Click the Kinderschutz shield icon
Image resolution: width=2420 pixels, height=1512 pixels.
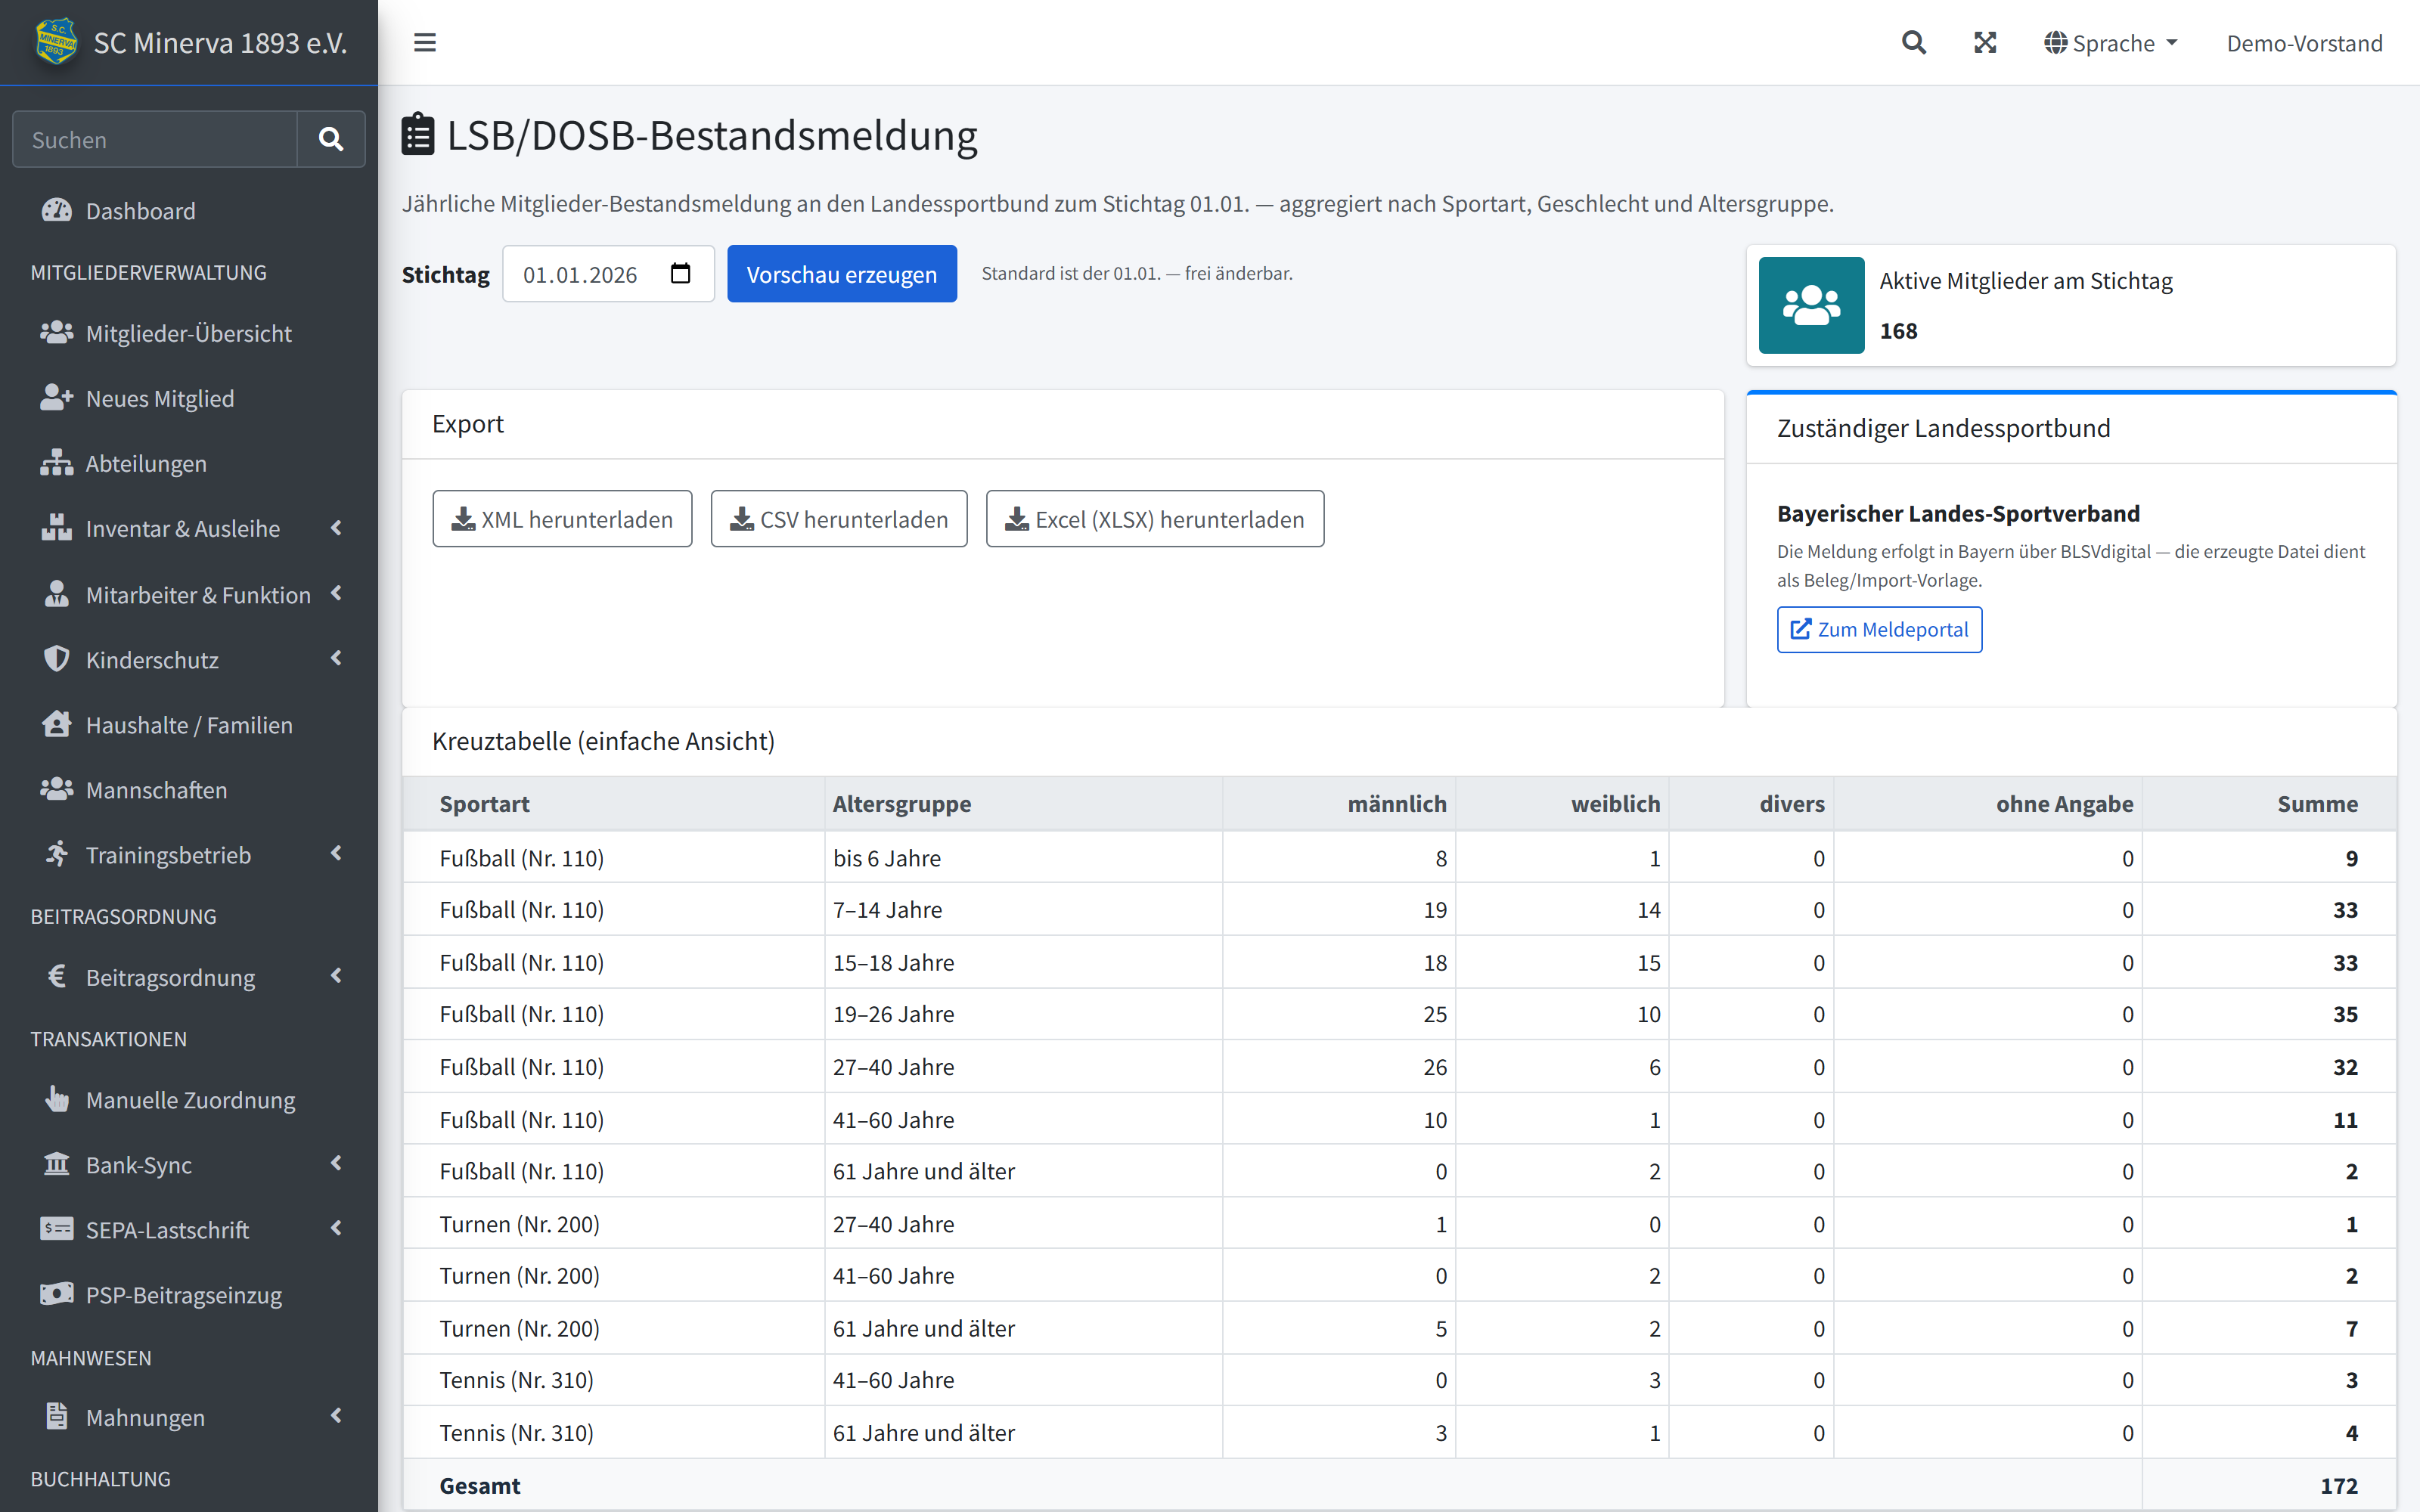point(57,658)
